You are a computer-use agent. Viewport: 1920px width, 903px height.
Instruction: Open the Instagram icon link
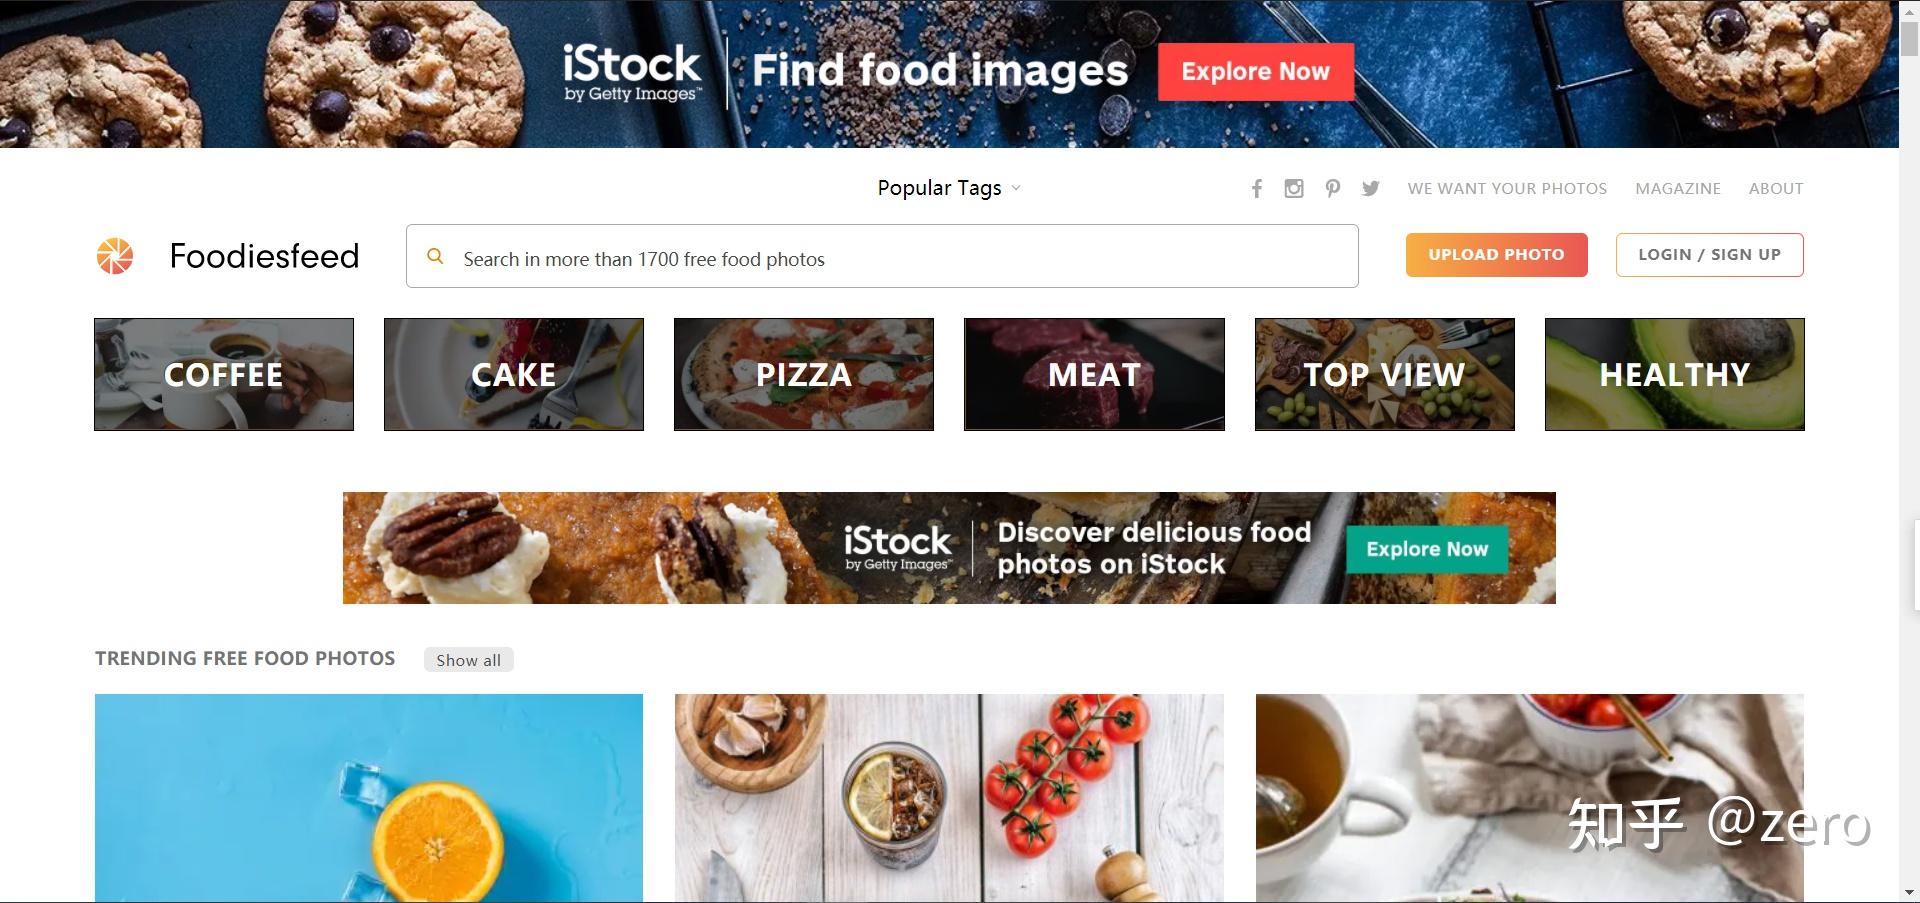point(1294,188)
